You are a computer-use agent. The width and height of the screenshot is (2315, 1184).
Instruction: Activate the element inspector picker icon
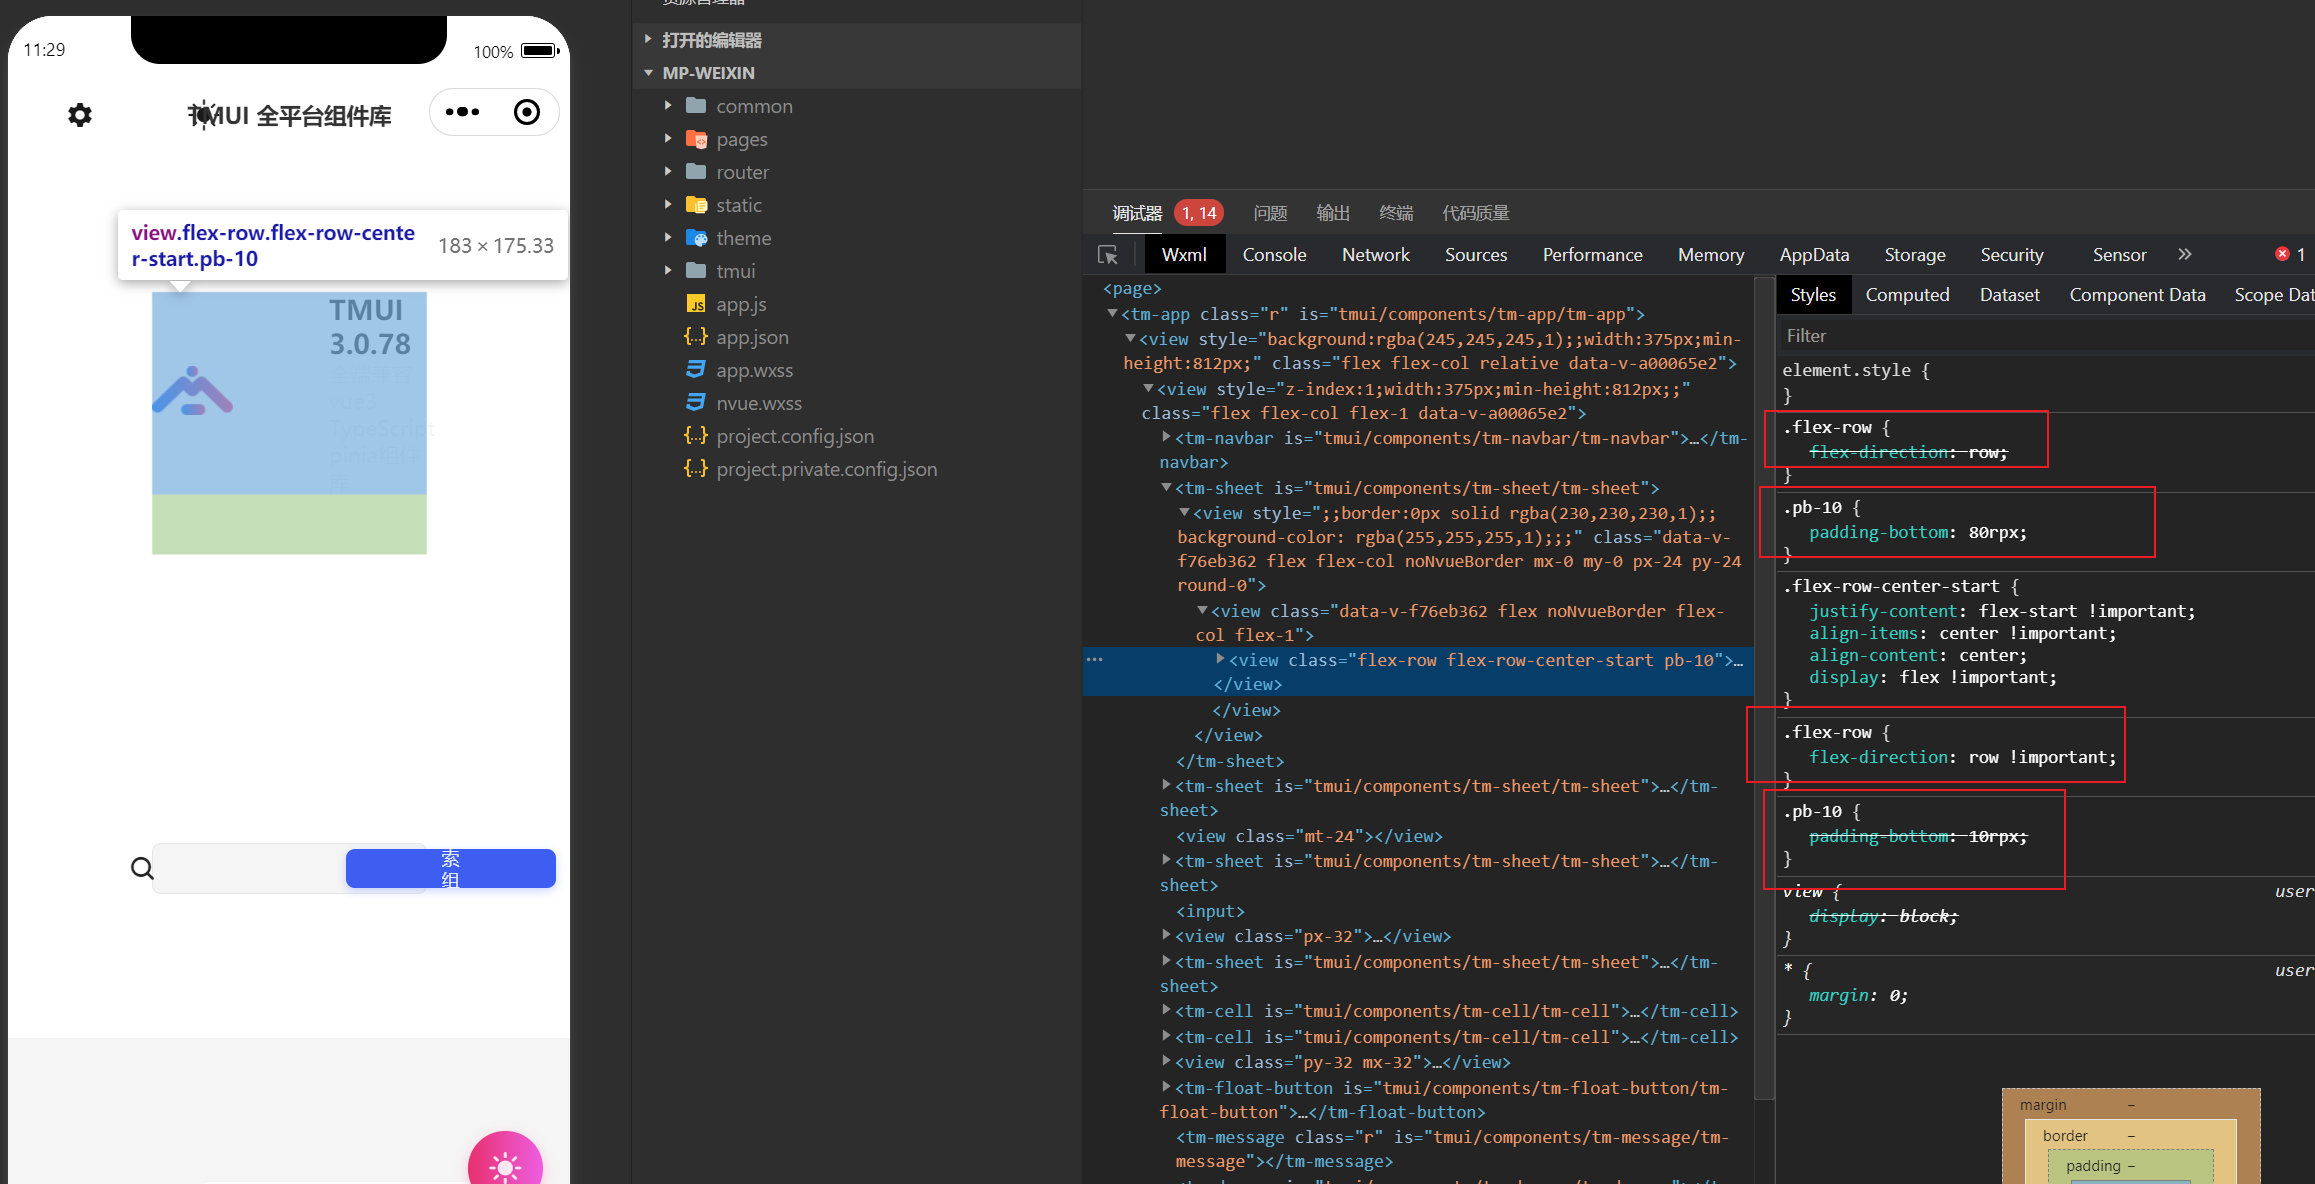(1108, 255)
